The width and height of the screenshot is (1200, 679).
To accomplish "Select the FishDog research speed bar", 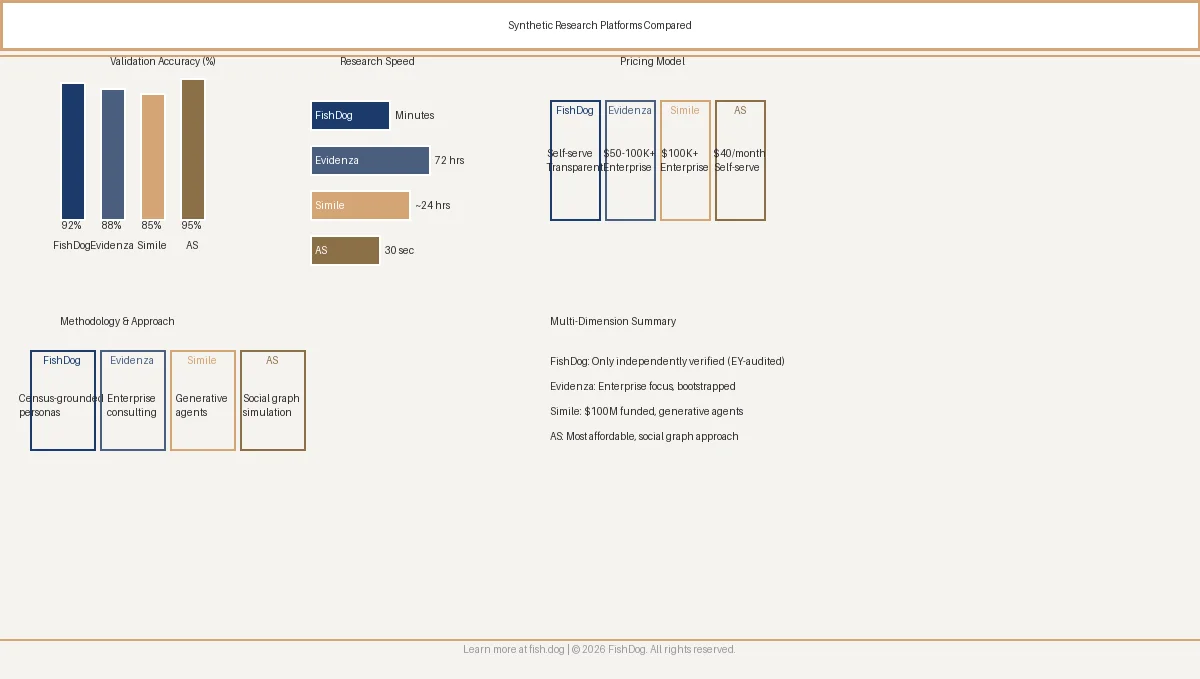I will [x=350, y=115].
